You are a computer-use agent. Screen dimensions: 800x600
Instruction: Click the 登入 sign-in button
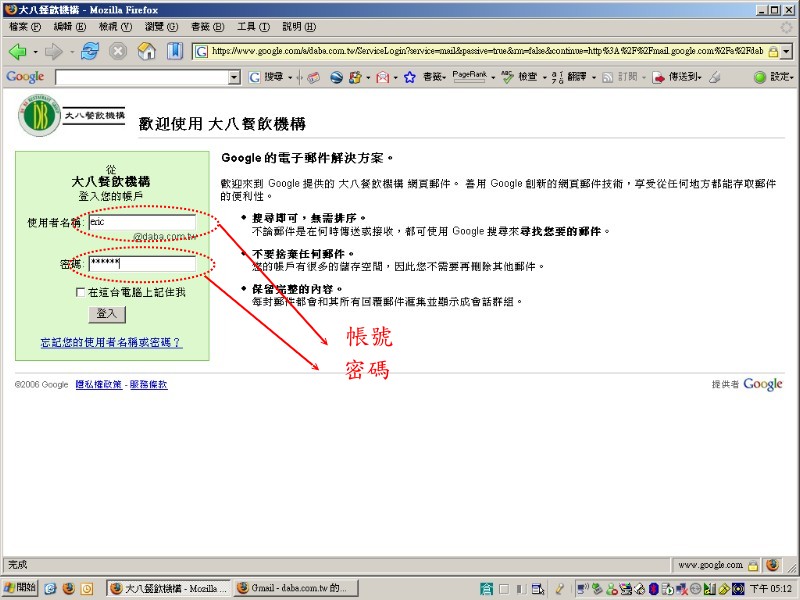(107, 314)
